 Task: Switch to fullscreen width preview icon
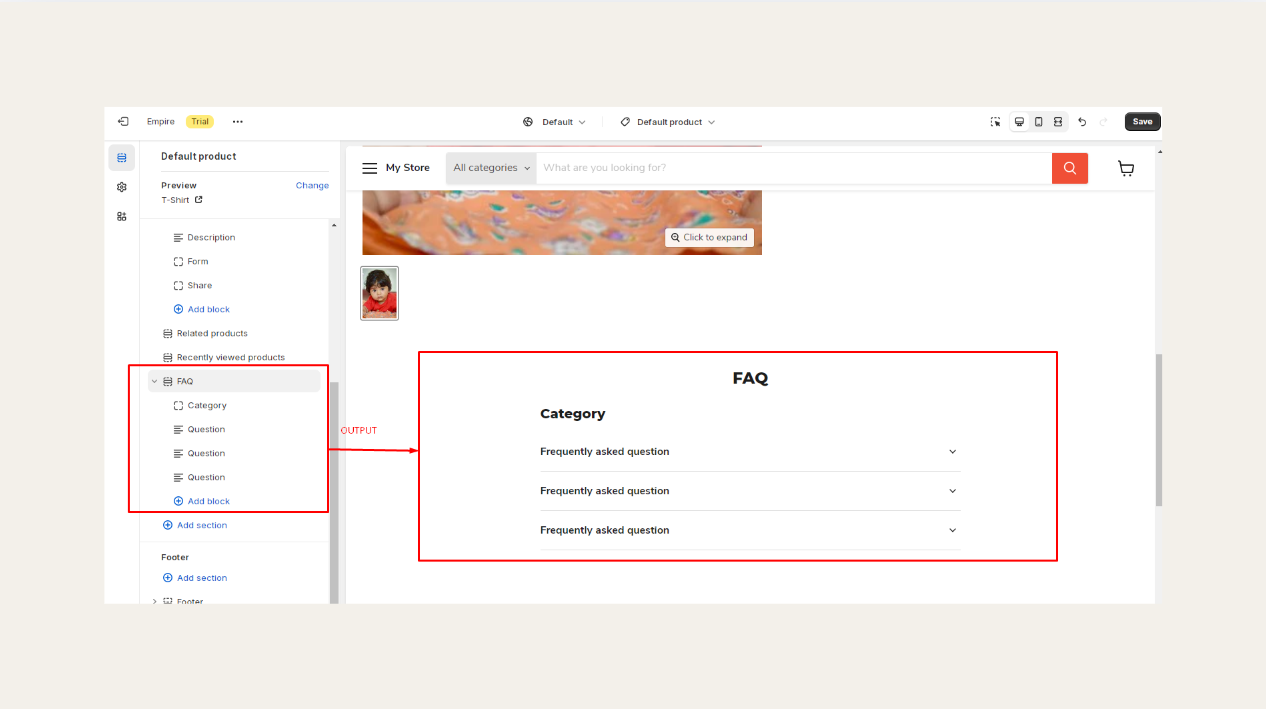[x=1058, y=122]
